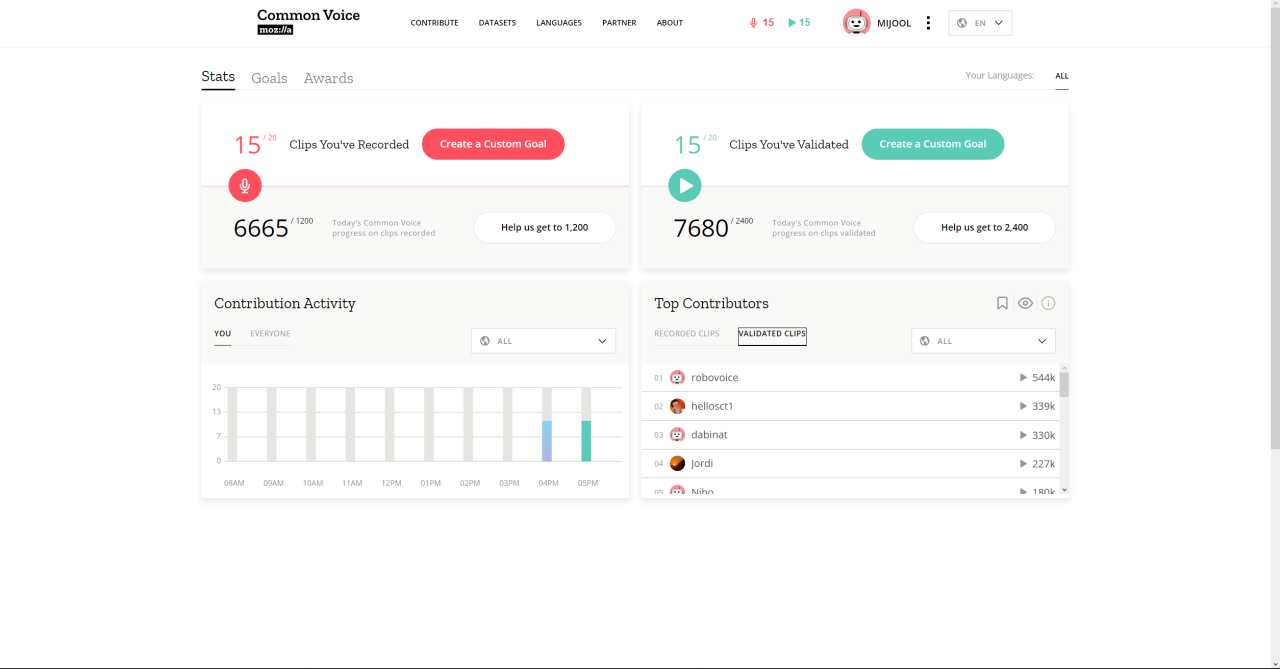The image size is (1280, 669).
Task: Click hellosct1's avatar photo
Action: (x=677, y=406)
